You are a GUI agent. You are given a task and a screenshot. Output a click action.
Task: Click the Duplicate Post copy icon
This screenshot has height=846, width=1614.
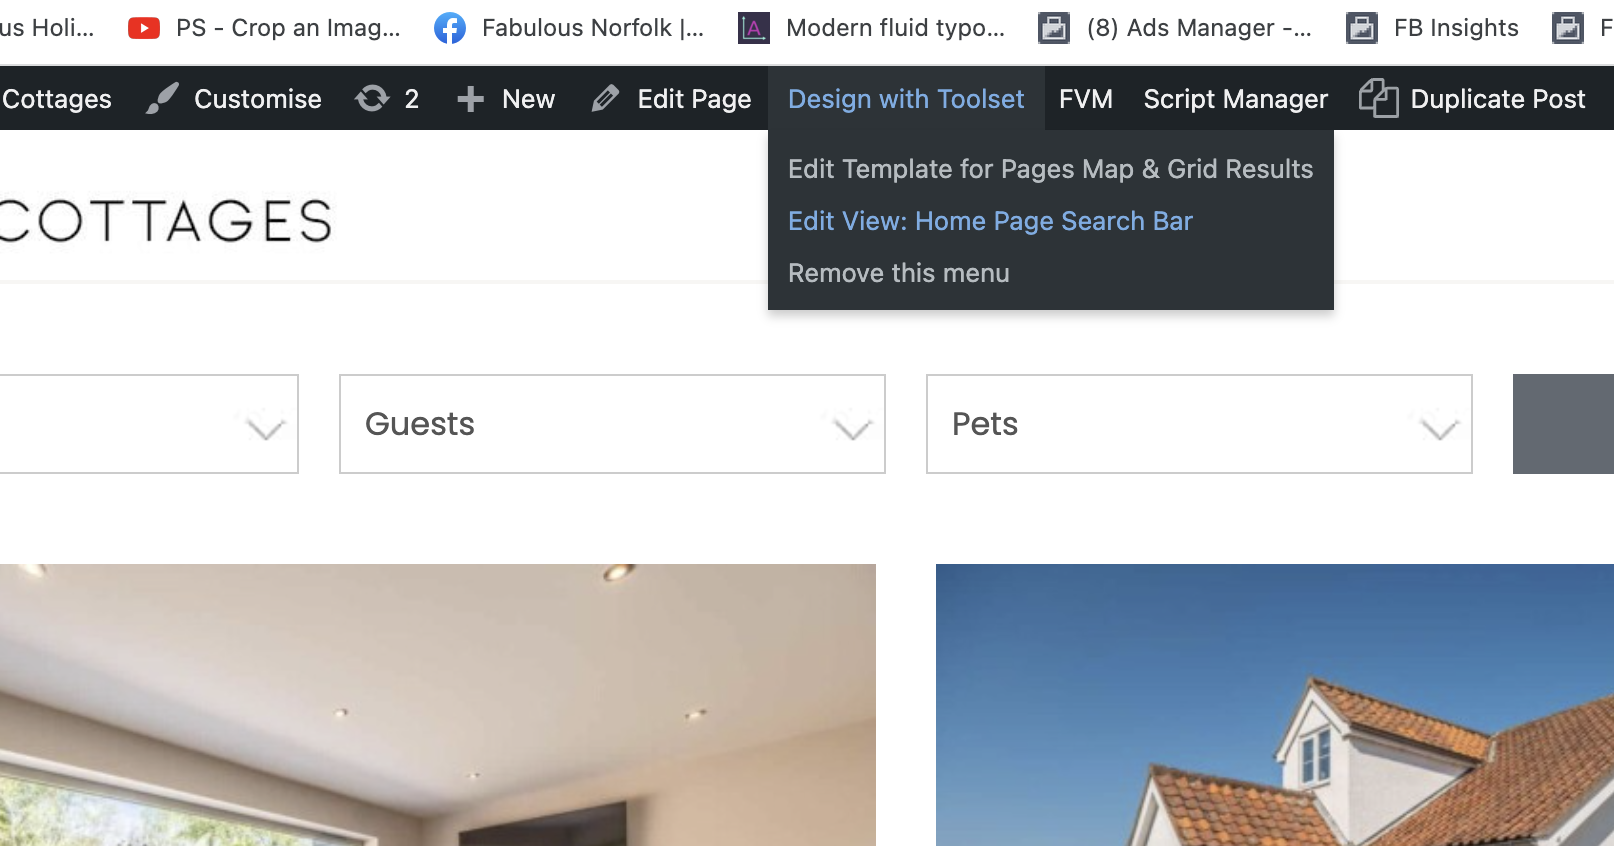pyautogui.click(x=1378, y=98)
